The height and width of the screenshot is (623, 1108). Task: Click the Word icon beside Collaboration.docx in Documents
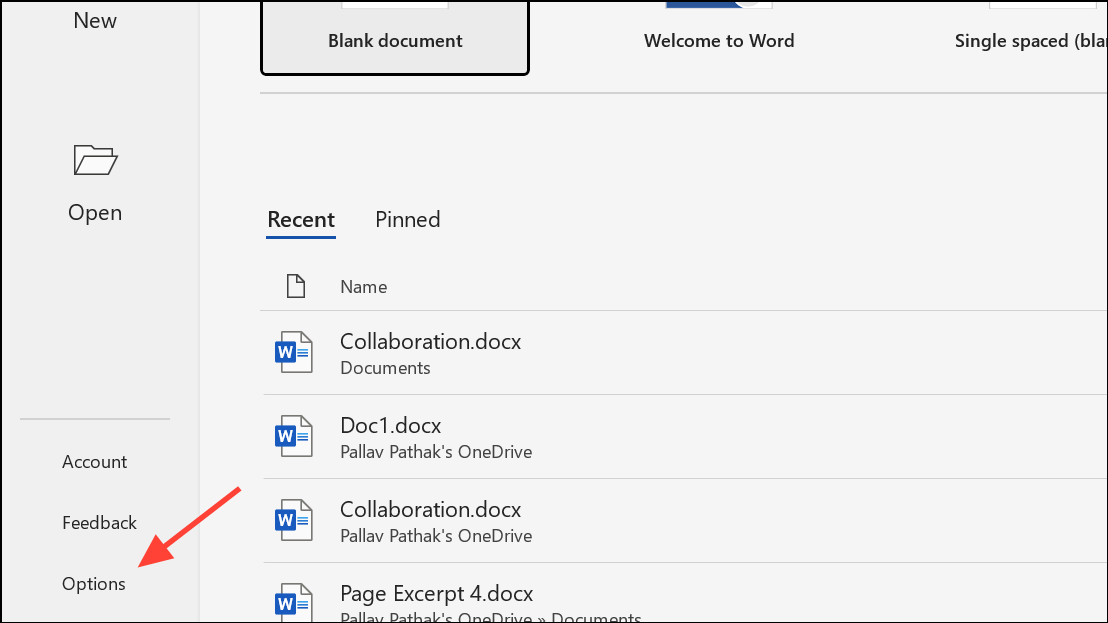293,352
